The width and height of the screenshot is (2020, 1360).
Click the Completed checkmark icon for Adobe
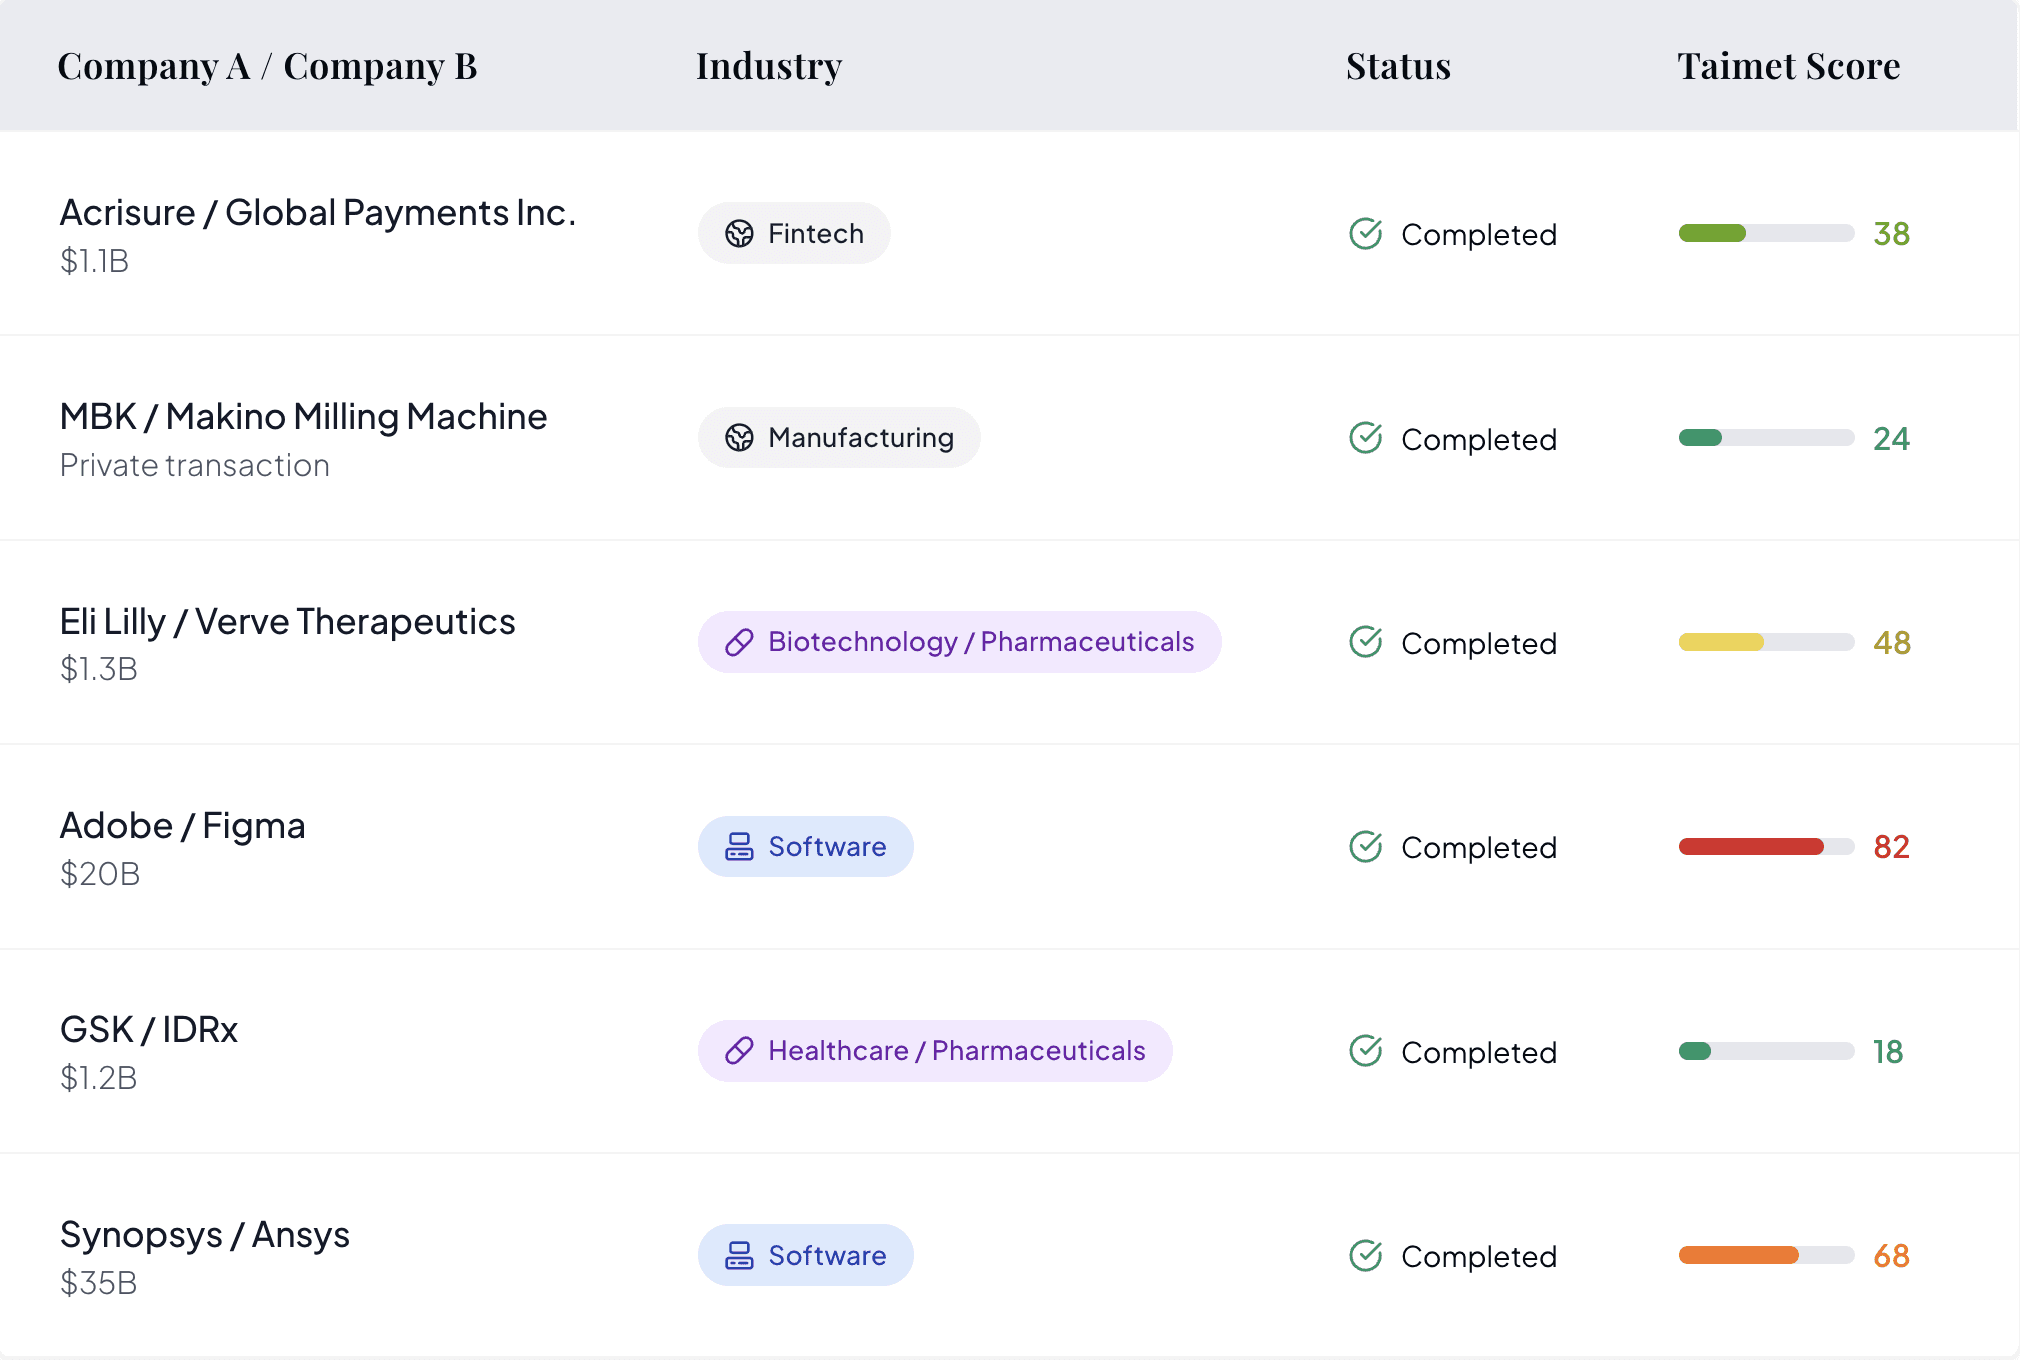(x=1366, y=847)
